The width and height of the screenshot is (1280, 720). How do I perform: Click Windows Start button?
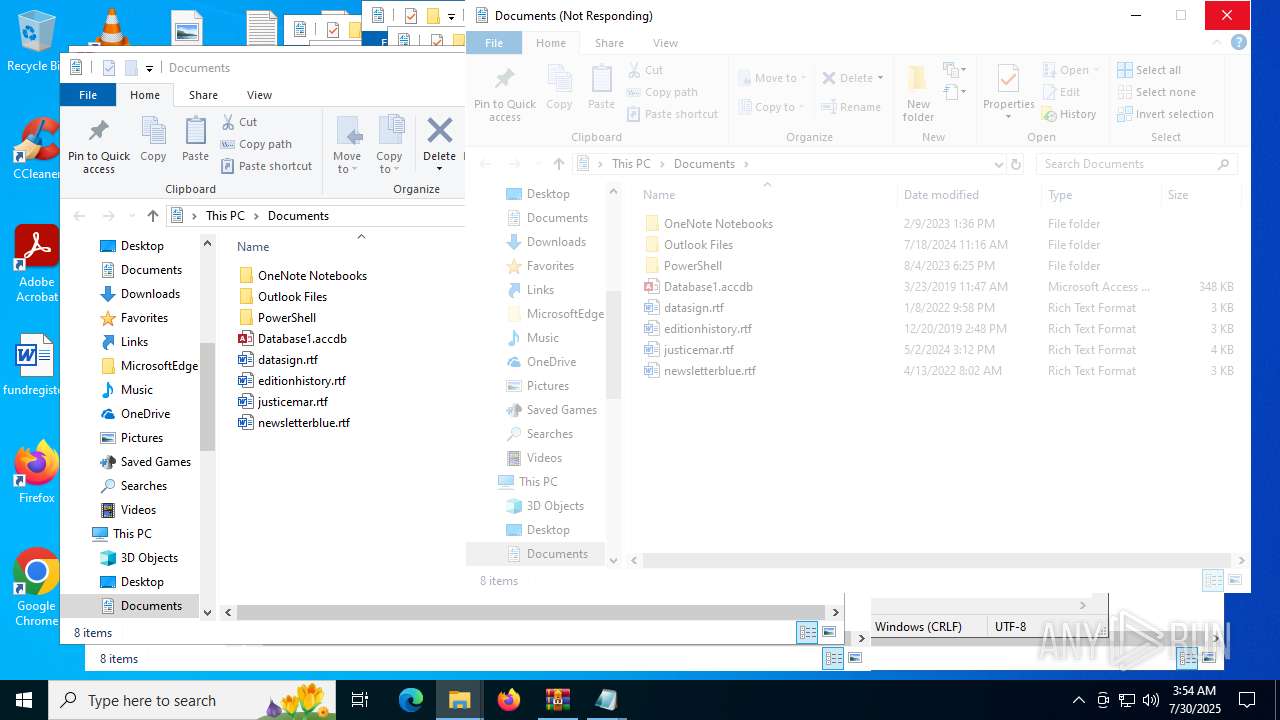[x=24, y=700]
